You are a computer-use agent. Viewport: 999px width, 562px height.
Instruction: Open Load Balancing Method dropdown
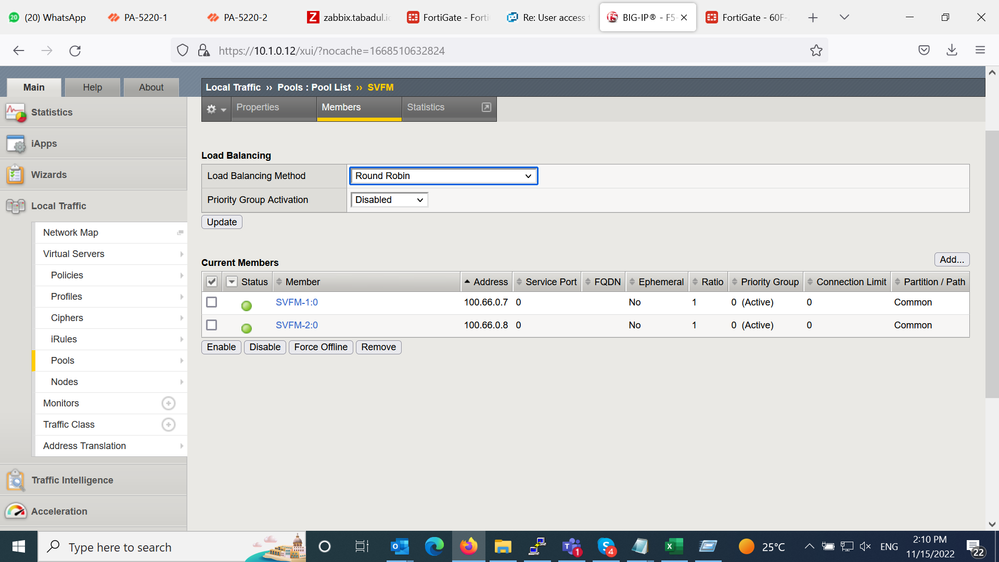pos(443,176)
